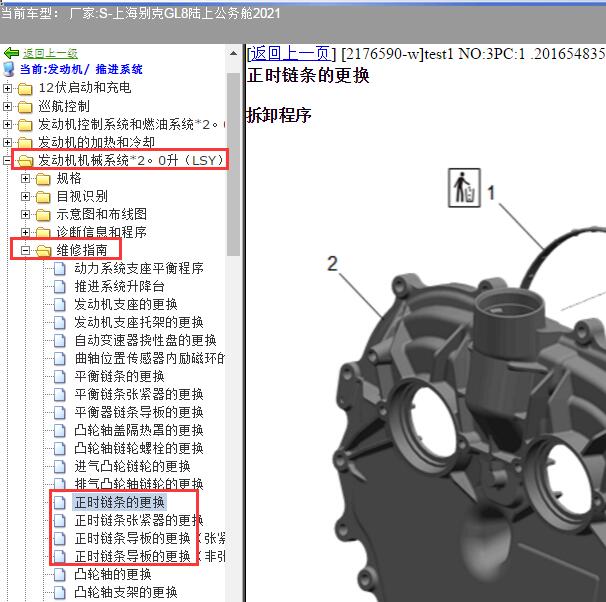The image size is (606, 602).
Task: Open 自动变速器挠性盘的更换 document
Action: click(145, 340)
